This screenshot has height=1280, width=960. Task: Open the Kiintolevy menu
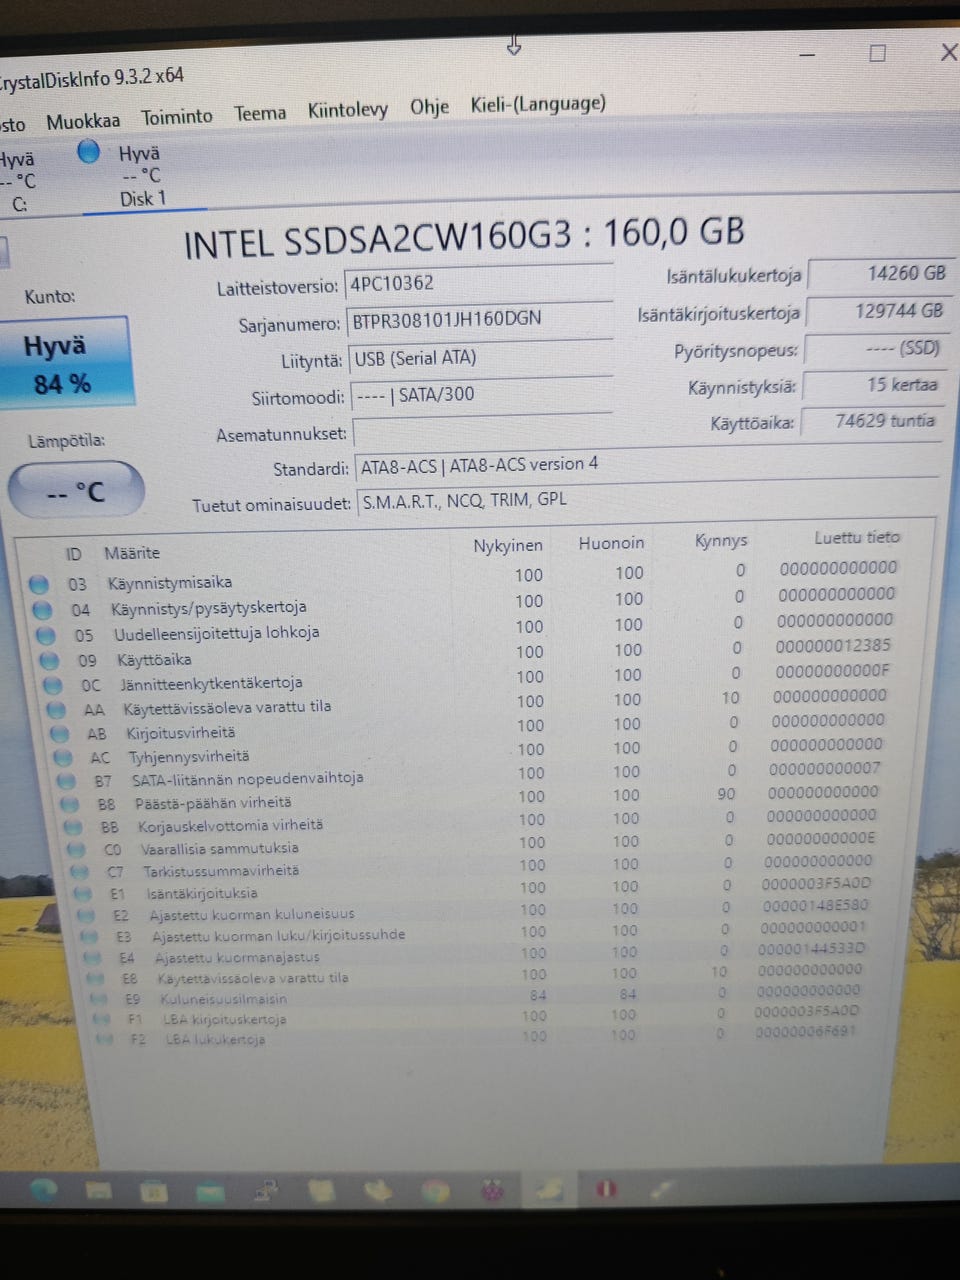(348, 110)
